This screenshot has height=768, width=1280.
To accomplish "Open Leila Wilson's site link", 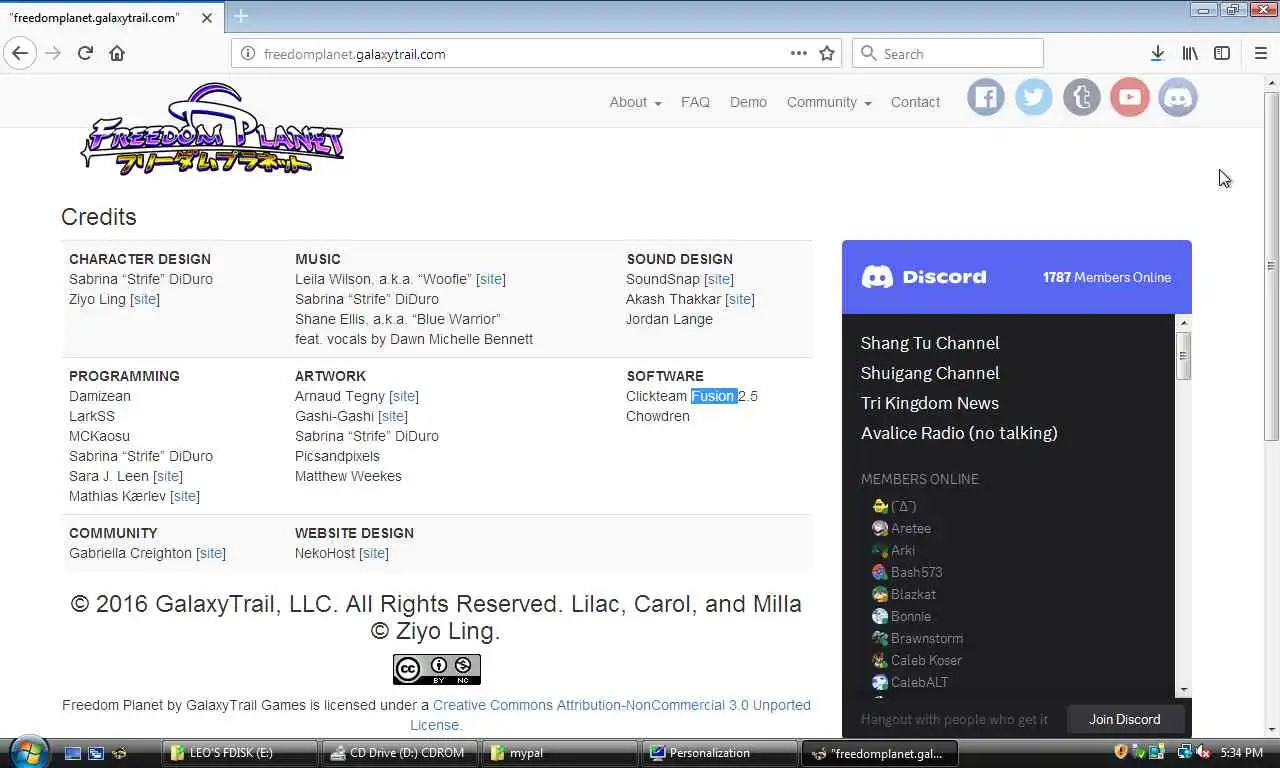I will coord(491,279).
